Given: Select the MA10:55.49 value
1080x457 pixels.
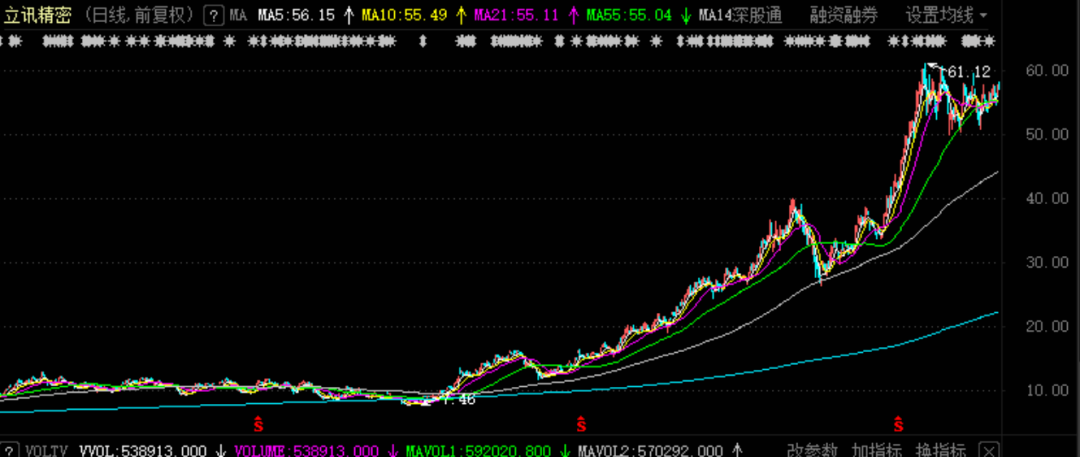Looking at the screenshot, I should tap(404, 14).
